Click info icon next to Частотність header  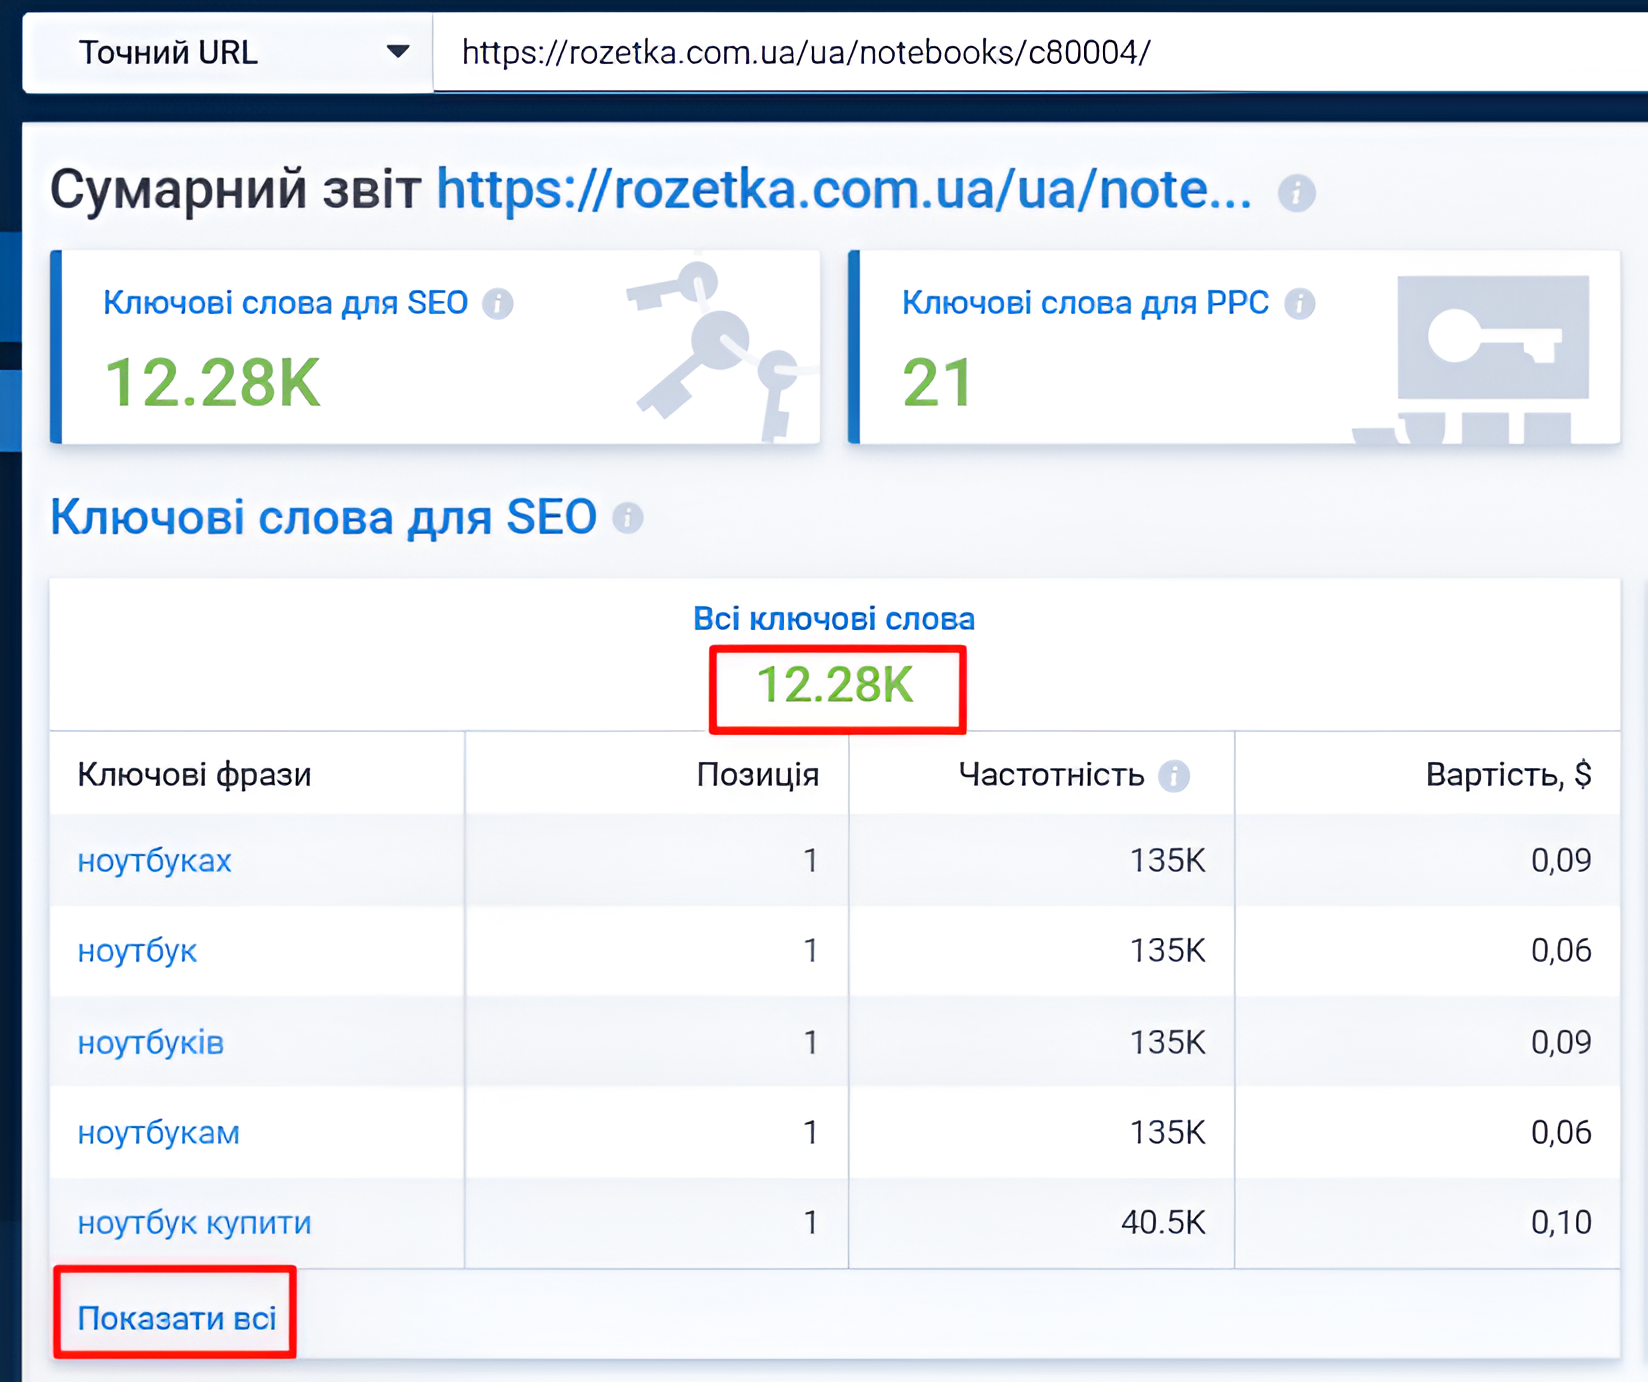click(x=1174, y=775)
